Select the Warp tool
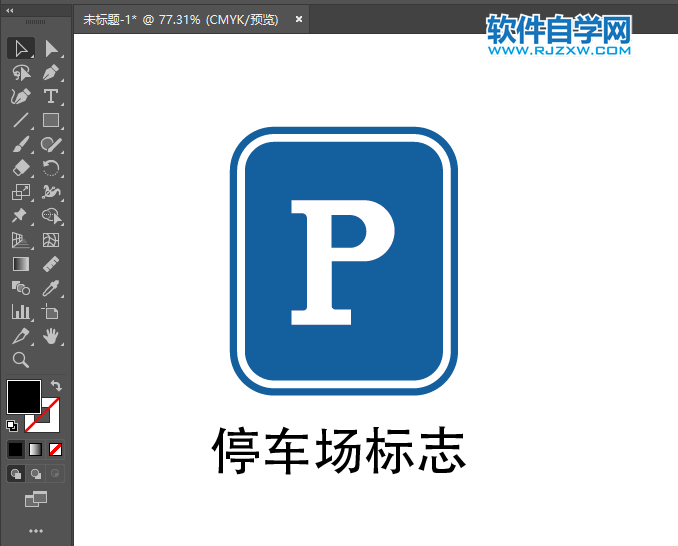Viewport: 678px width, 546px height. point(51,192)
